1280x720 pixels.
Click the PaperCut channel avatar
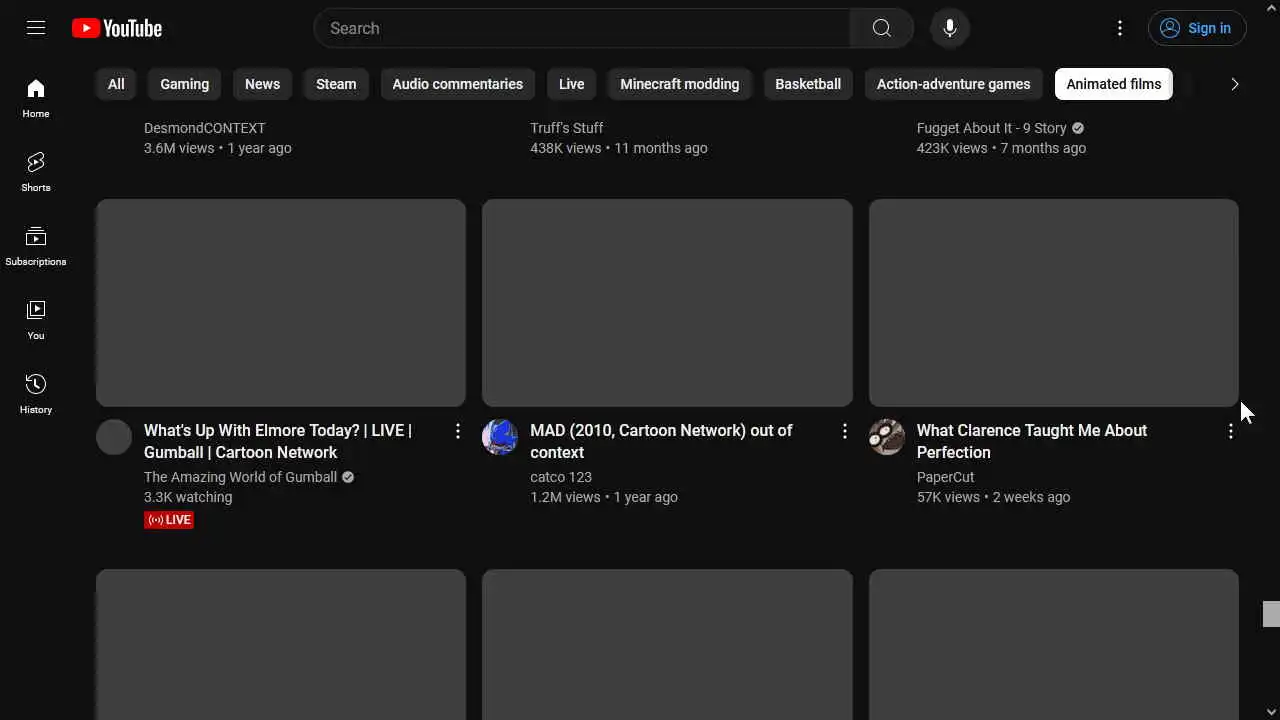tap(887, 437)
